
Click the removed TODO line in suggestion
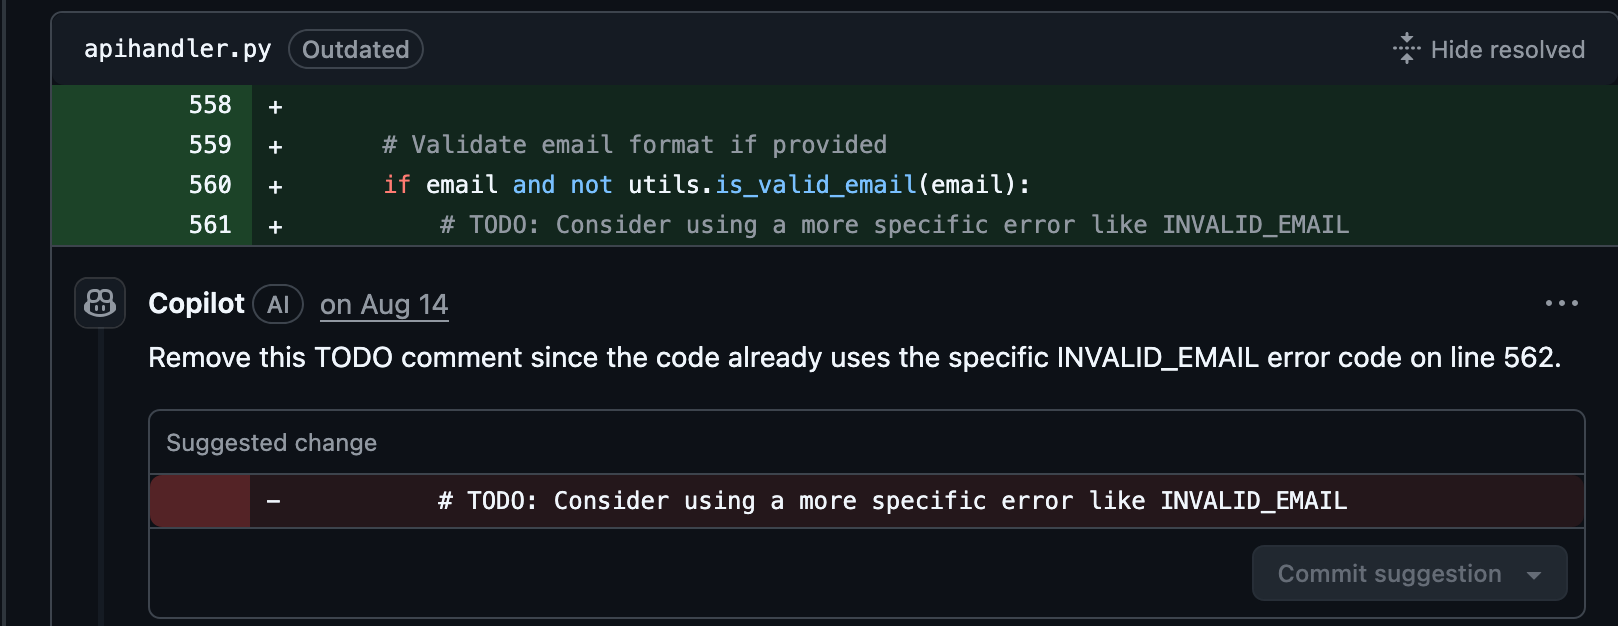[892, 501]
